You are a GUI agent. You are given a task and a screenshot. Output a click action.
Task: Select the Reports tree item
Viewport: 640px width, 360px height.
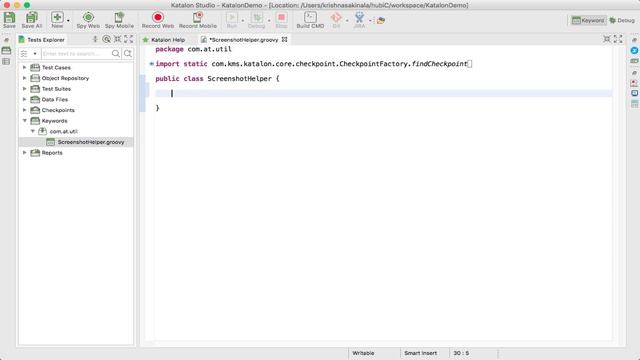pyautogui.click(x=52, y=153)
